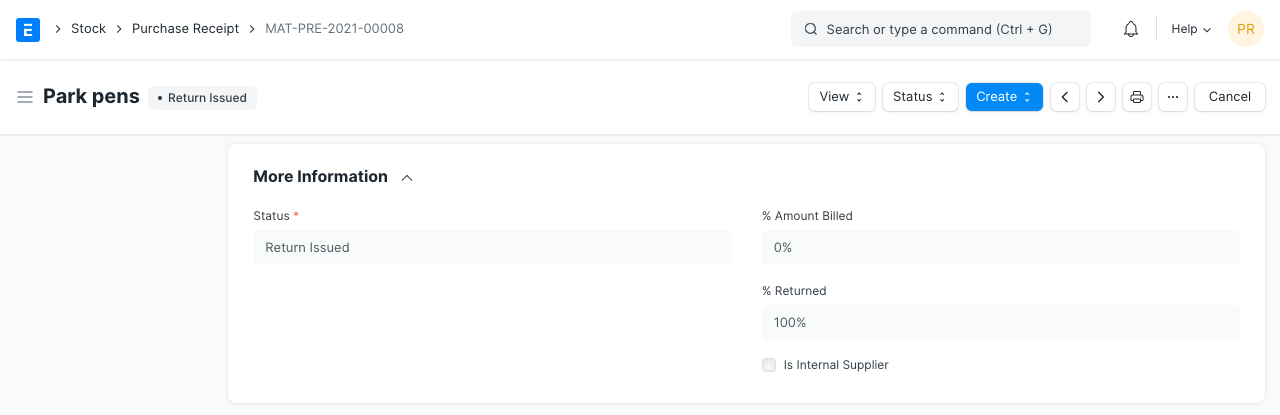
Task: Open the Status dropdown button
Action: (919, 97)
